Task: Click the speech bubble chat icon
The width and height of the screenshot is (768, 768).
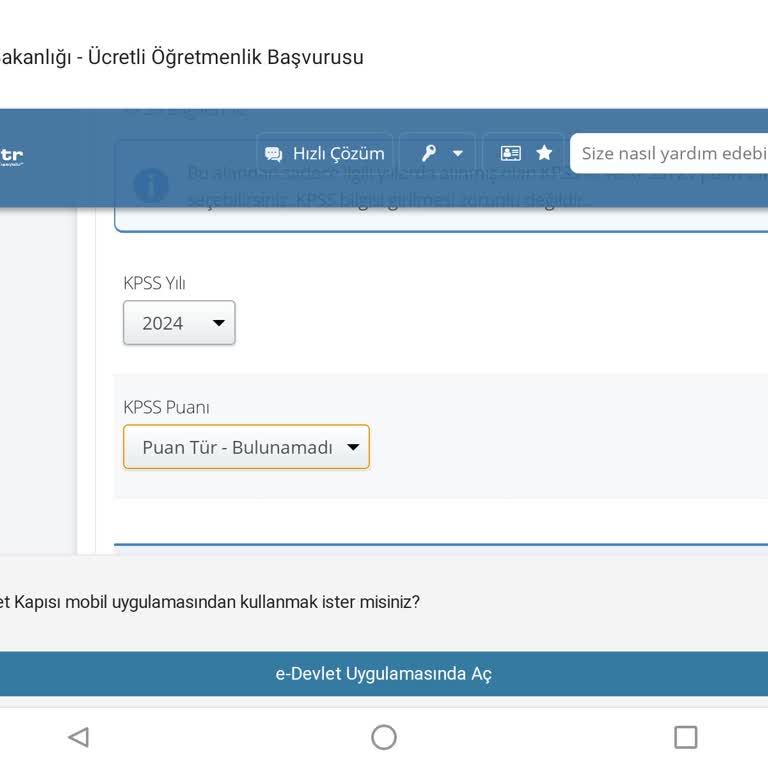Action: tap(273, 154)
